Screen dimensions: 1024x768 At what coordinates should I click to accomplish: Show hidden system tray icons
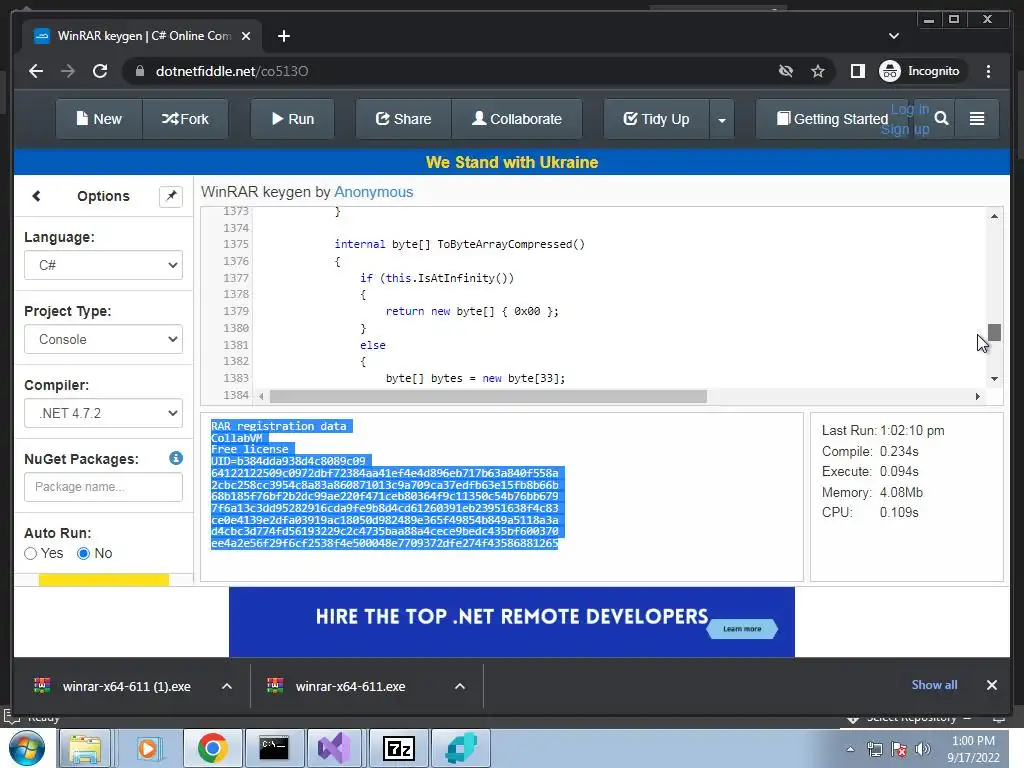pos(850,749)
